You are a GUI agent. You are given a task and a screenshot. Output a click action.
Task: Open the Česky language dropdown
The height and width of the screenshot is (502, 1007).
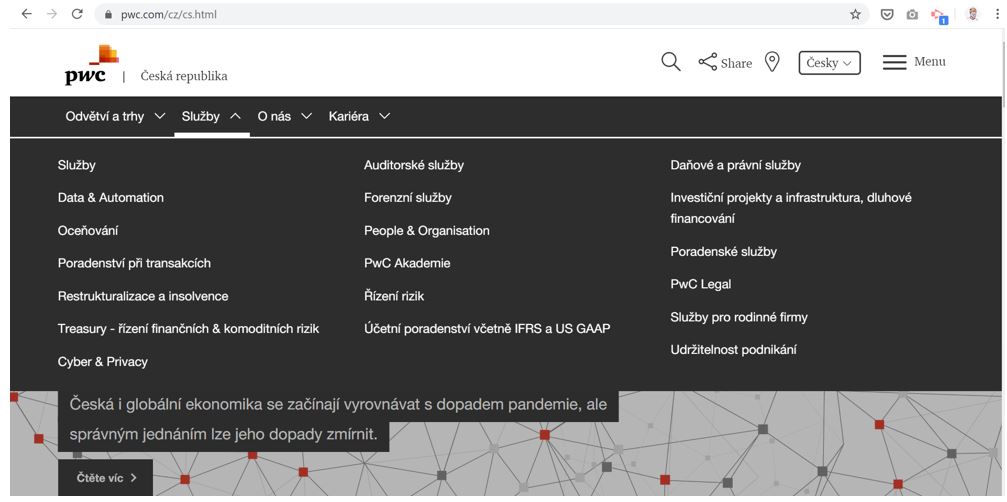829,63
